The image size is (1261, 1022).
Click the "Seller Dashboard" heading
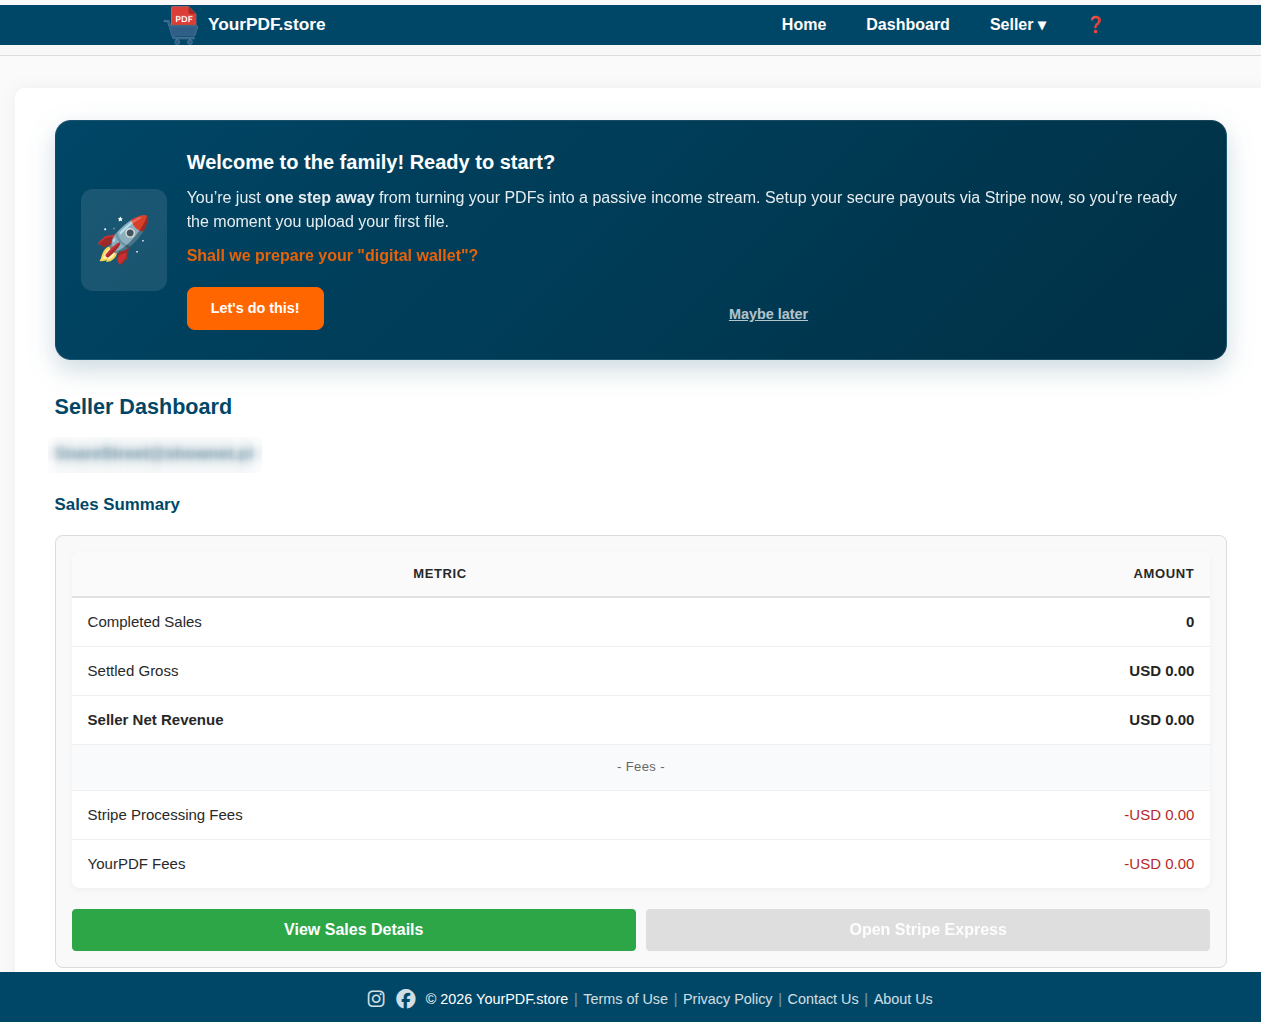(143, 407)
